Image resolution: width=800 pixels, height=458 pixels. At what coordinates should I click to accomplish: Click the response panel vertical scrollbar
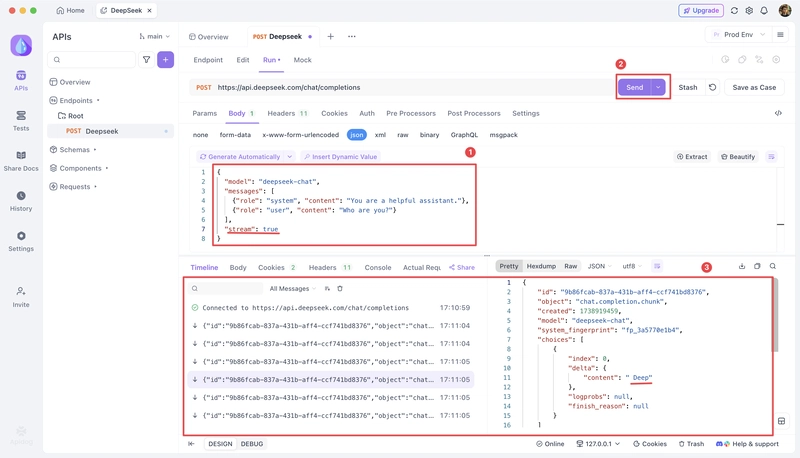coord(775,315)
